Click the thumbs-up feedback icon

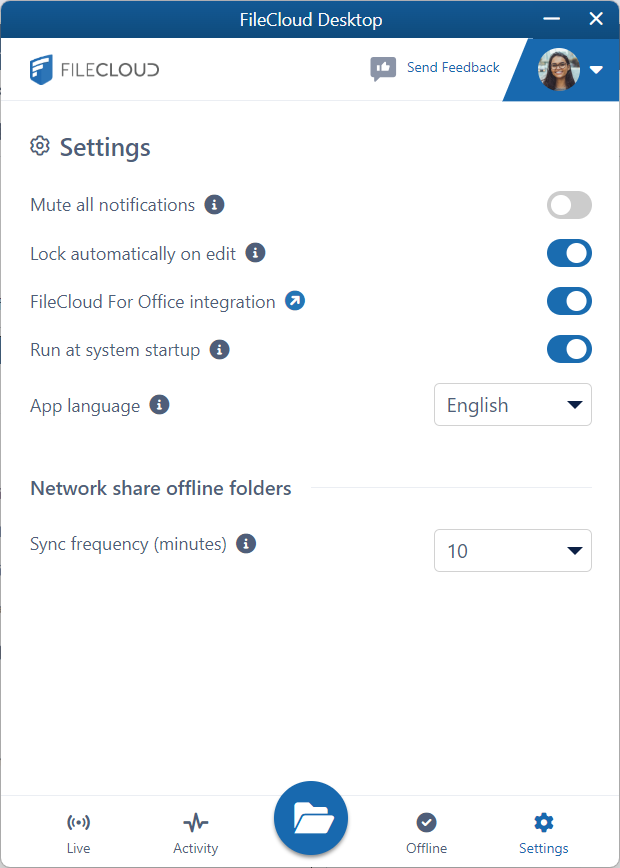tap(383, 68)
